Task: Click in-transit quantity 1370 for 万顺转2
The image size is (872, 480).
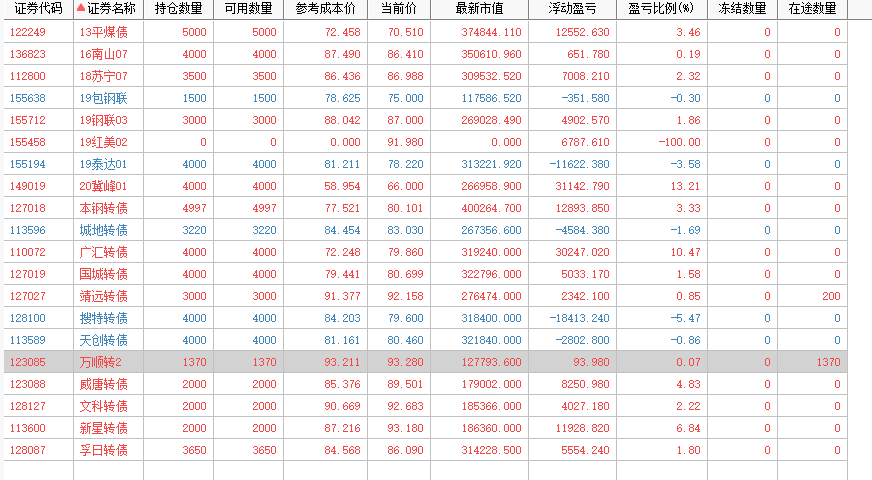Action: pos(829,362)
